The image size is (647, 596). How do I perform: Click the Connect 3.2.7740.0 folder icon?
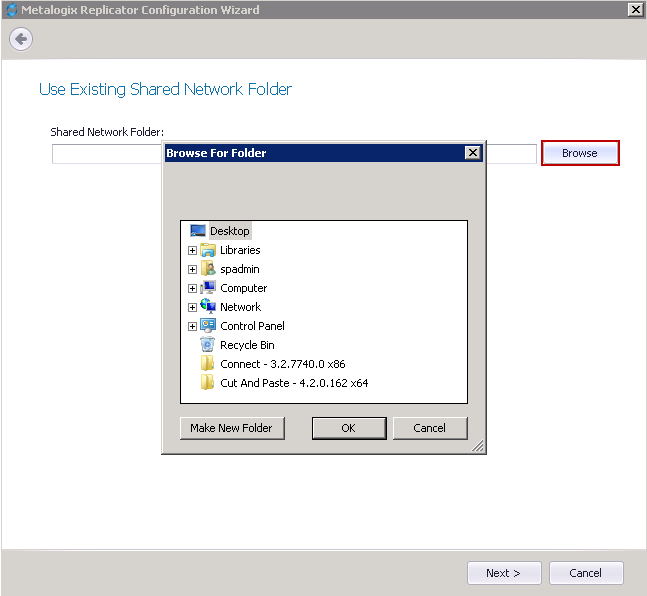207,364
